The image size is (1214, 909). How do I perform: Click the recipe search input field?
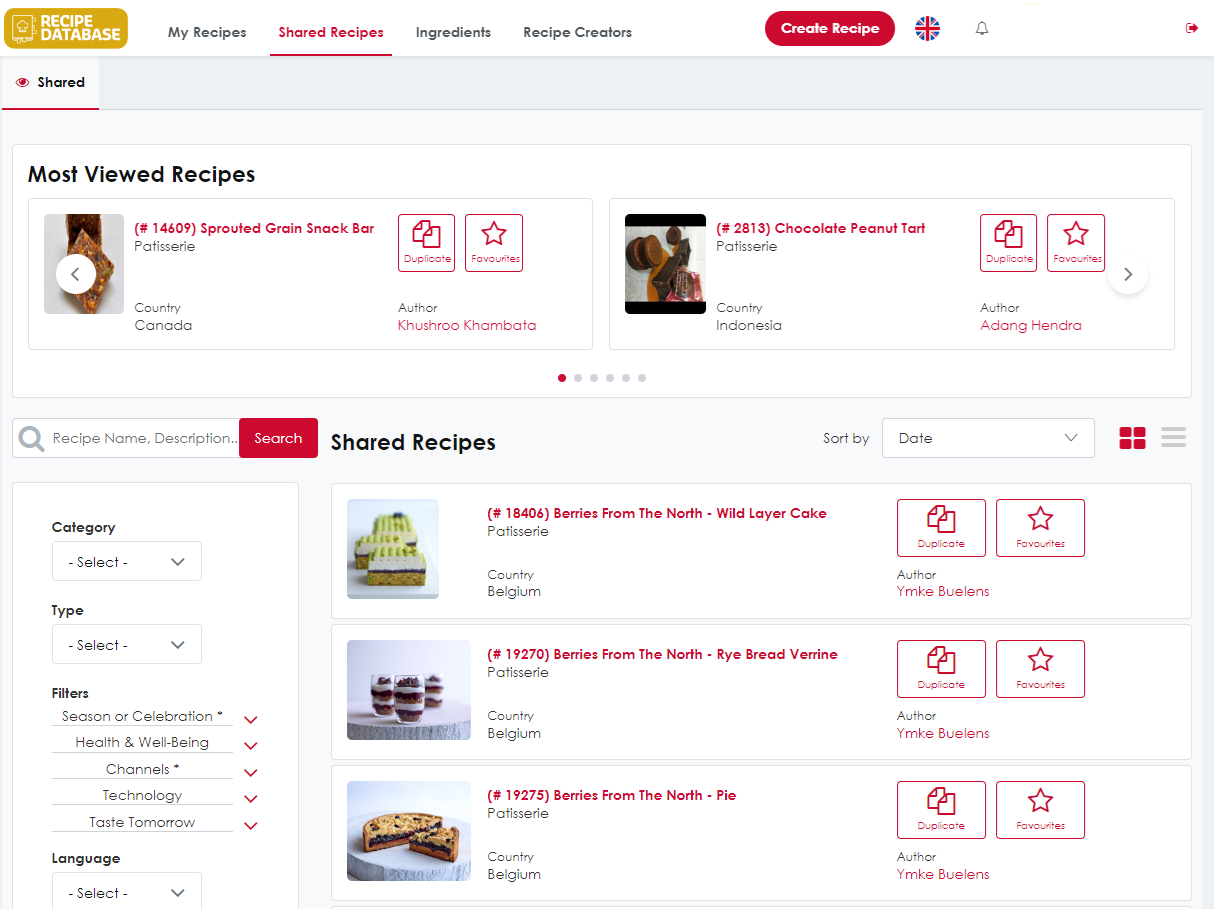point(144,438)
